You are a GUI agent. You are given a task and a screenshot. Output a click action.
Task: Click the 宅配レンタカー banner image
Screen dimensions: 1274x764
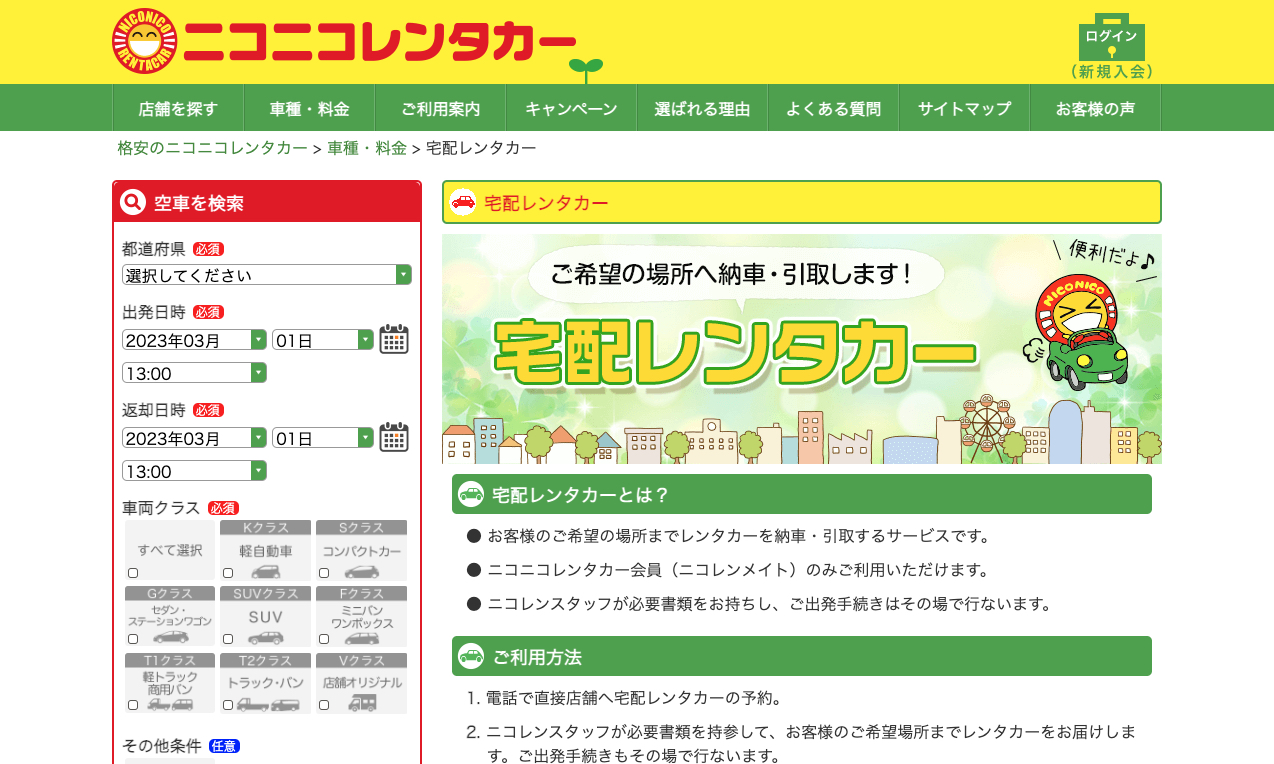tap(802, 349)
